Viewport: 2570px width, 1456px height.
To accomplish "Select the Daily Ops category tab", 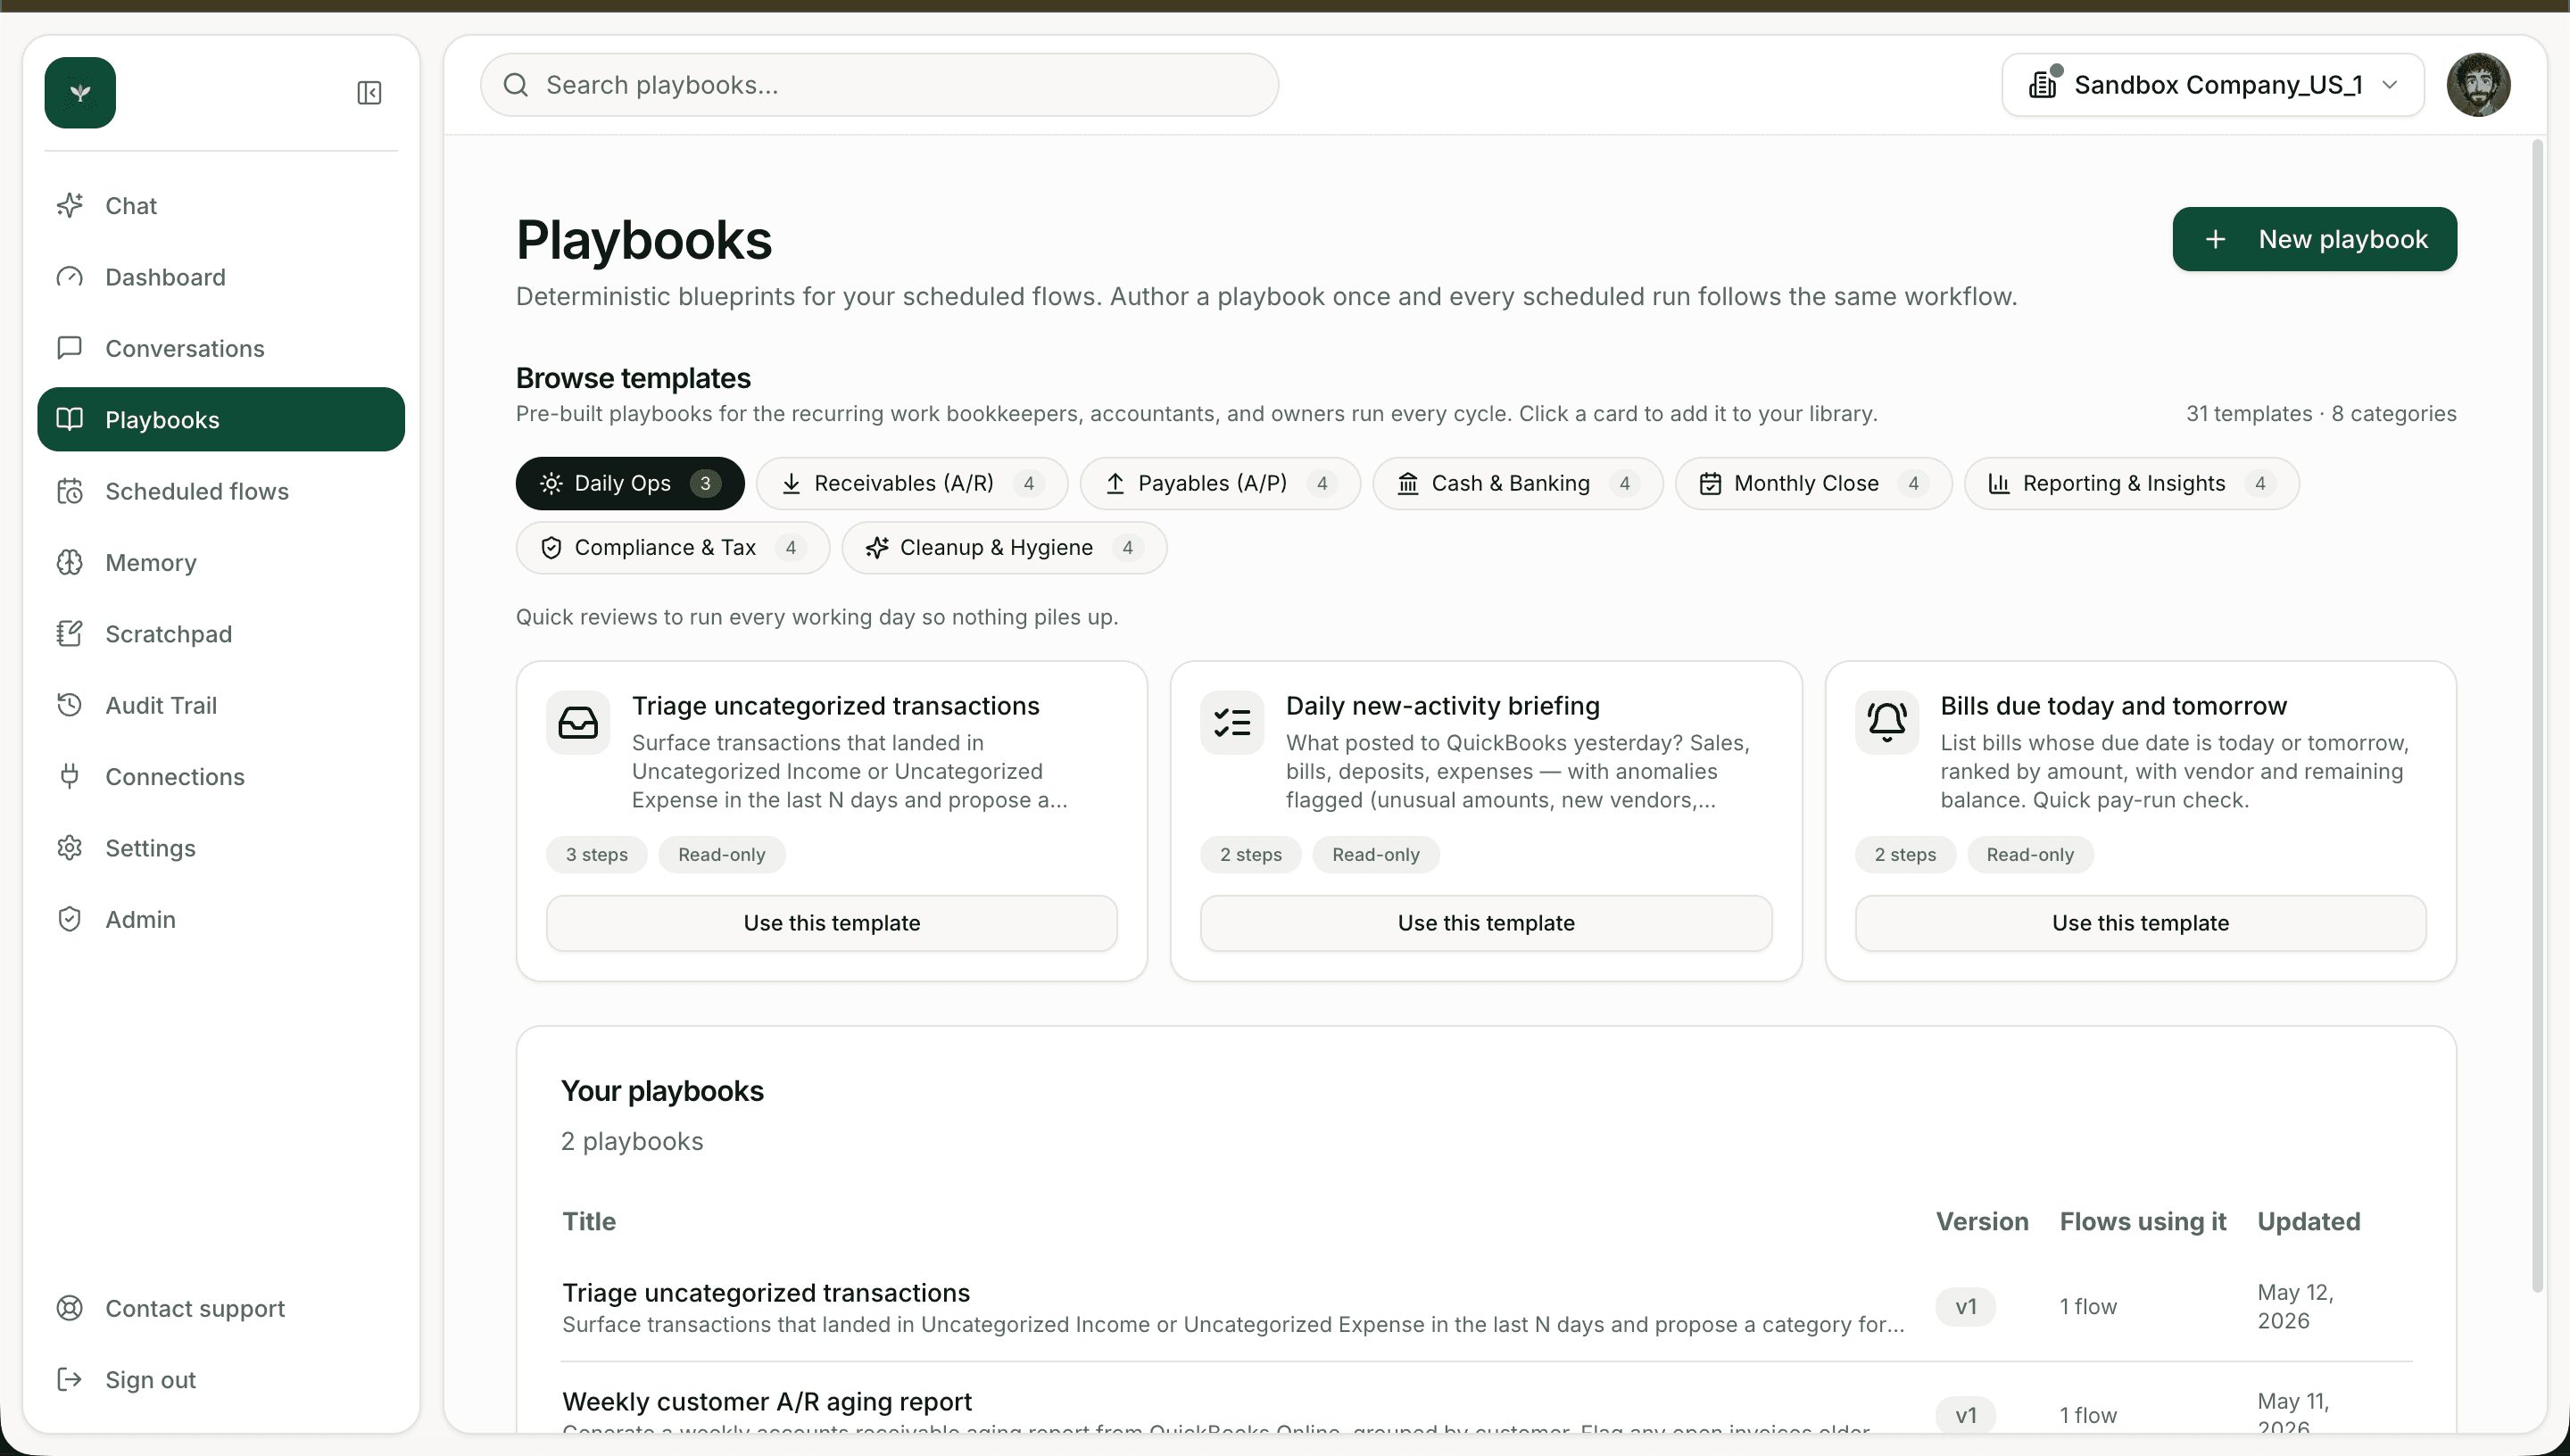I will [629, 483].
